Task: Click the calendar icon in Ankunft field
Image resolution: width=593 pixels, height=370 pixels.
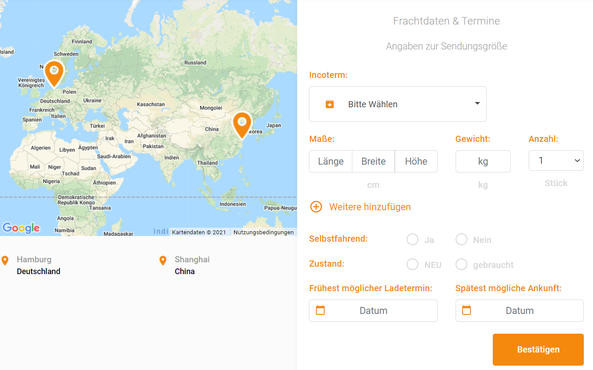Action: (x=466, y=310)
